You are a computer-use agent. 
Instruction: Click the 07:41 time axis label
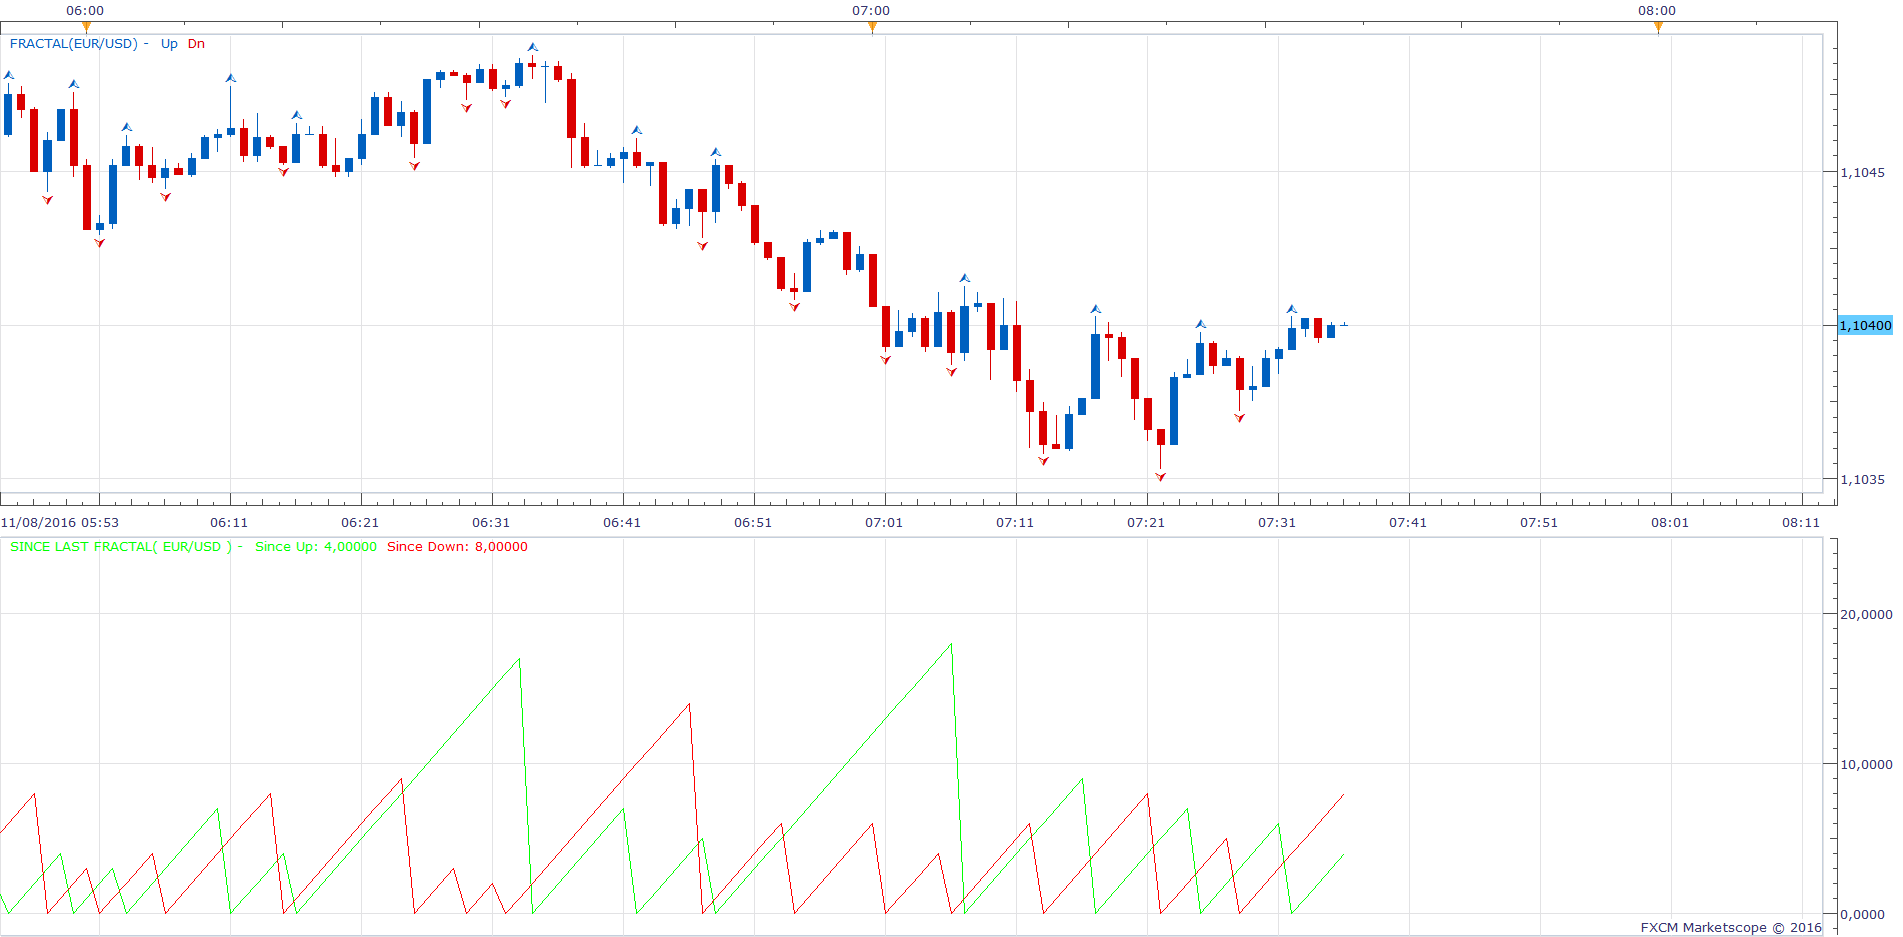[1408, 522]
